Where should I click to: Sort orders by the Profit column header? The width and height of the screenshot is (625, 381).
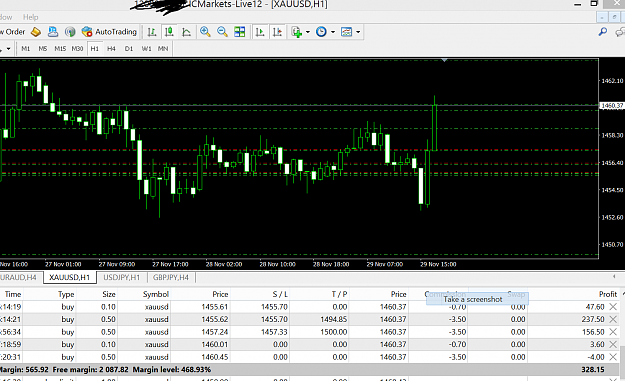coord(608,294)
